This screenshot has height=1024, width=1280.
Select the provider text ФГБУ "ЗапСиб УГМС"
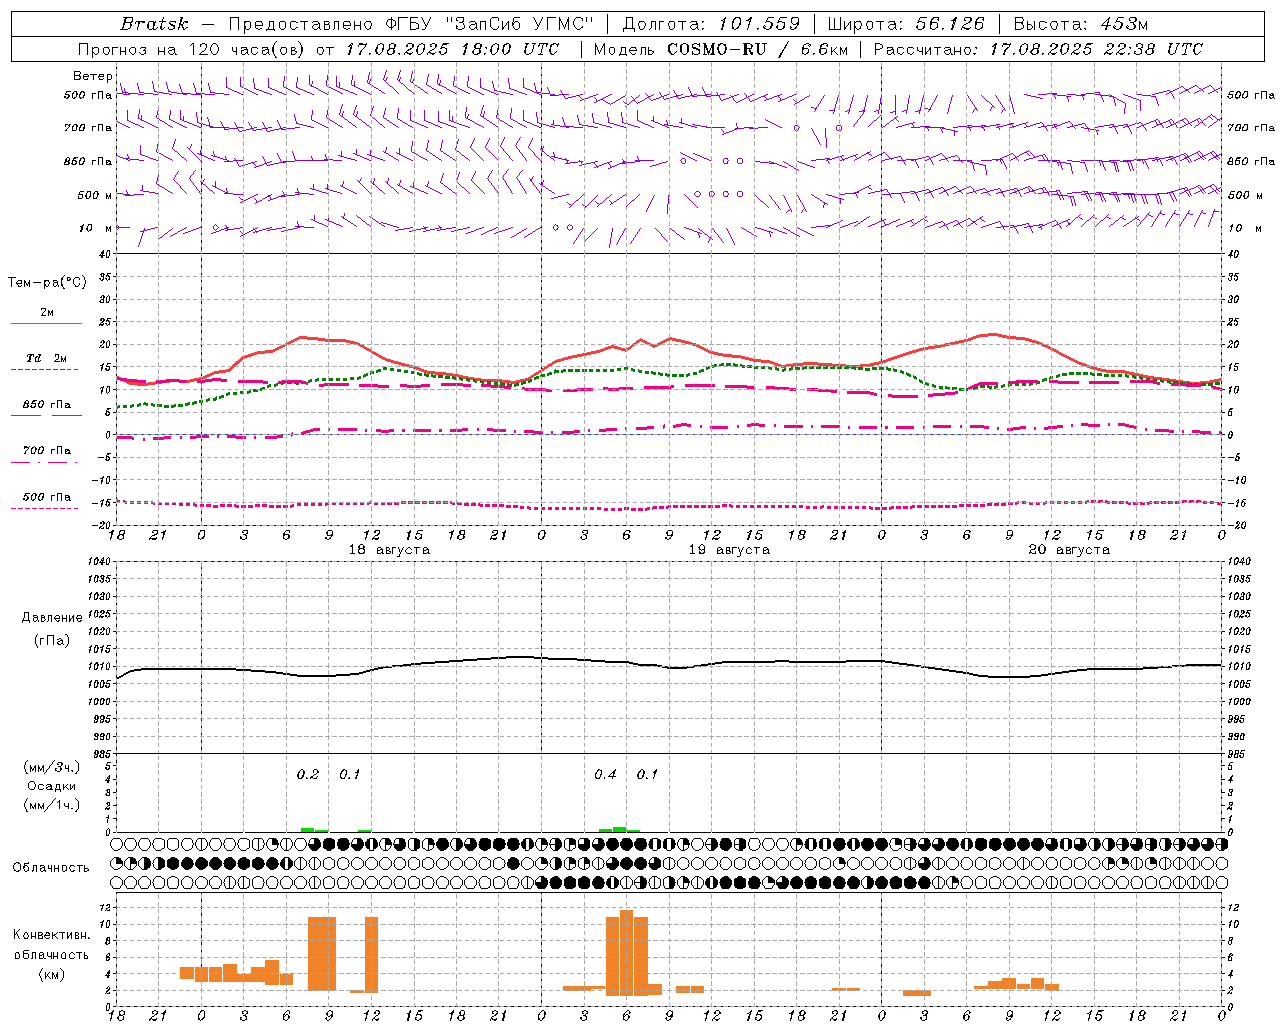pyautogui.click(x=489, y=23)
